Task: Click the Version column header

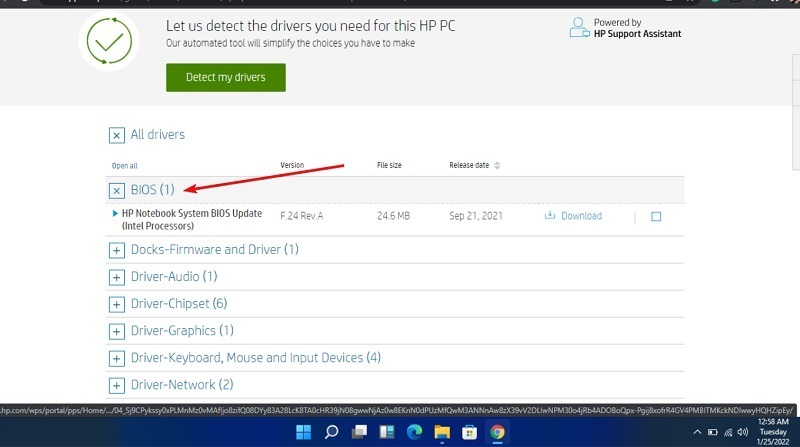Action: tap(292, 165)
